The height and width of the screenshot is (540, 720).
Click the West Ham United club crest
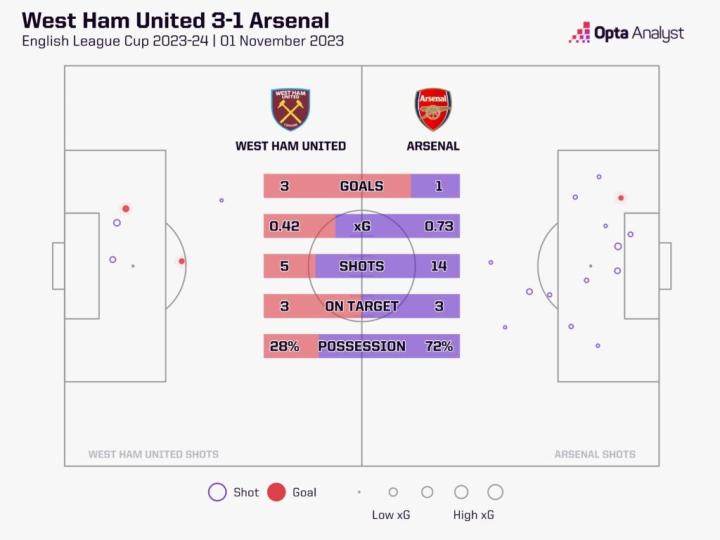pos(290,109)
